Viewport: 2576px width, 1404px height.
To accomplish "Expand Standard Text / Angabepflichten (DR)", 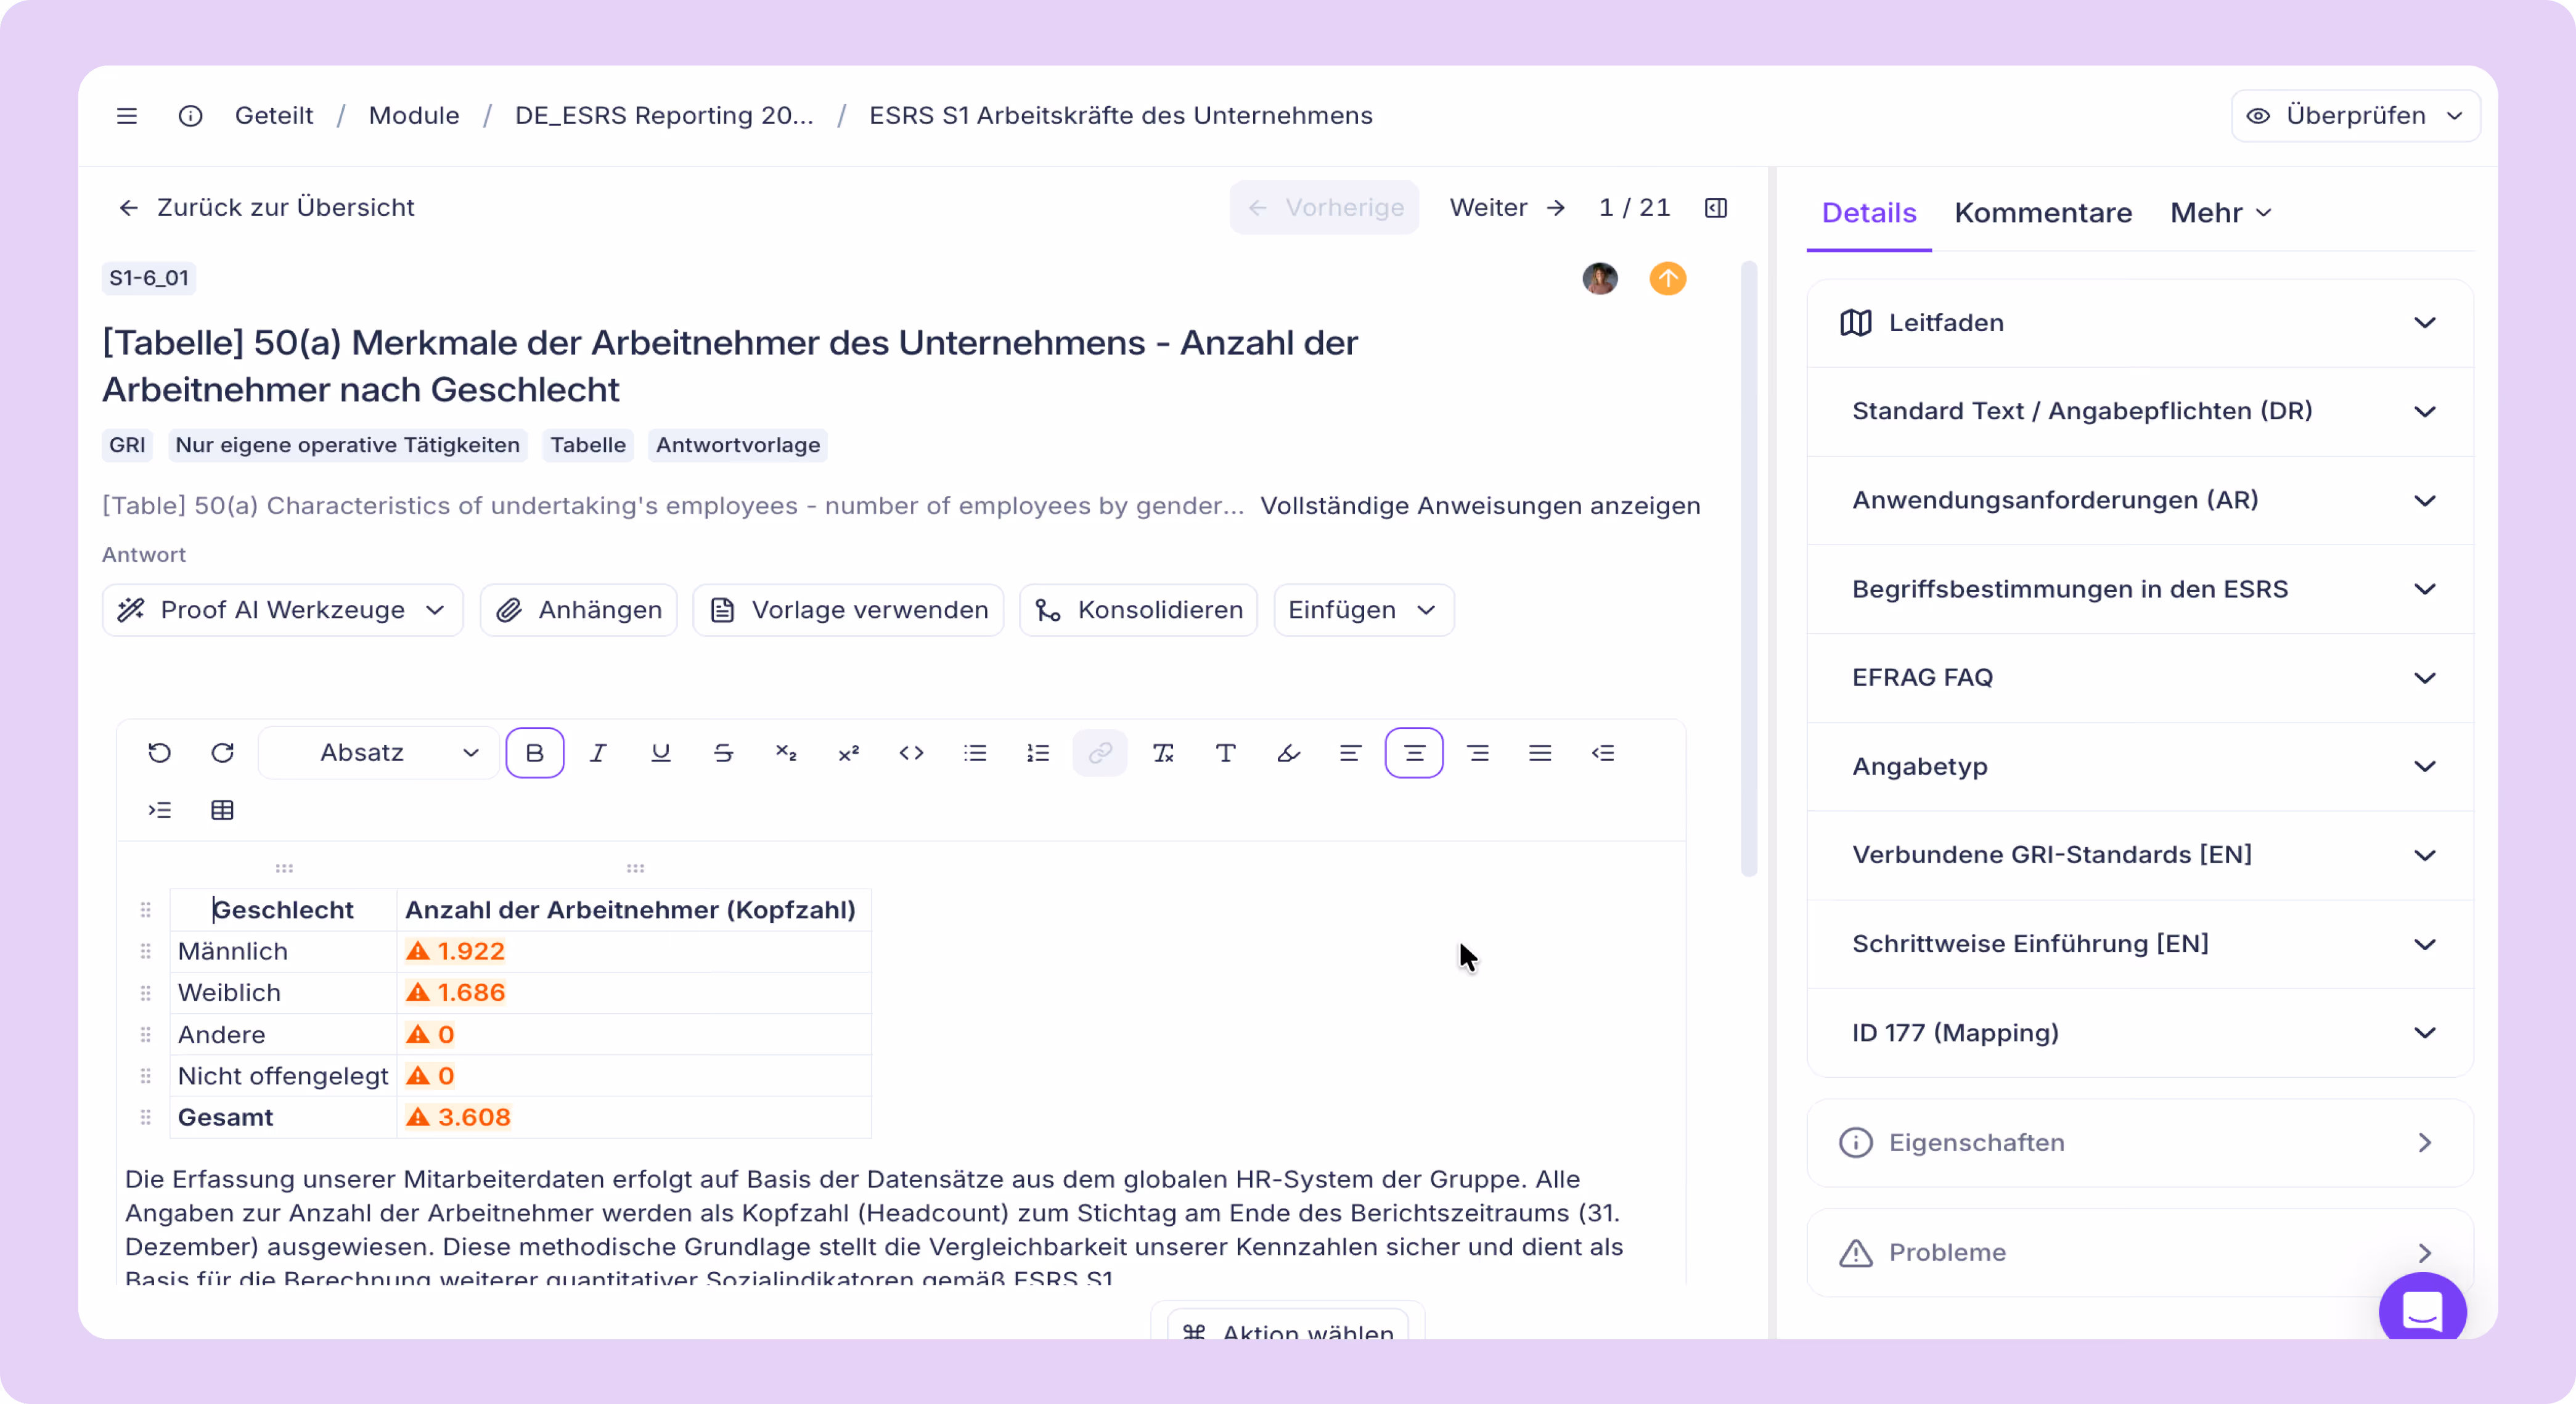I will click(2139, 412).
